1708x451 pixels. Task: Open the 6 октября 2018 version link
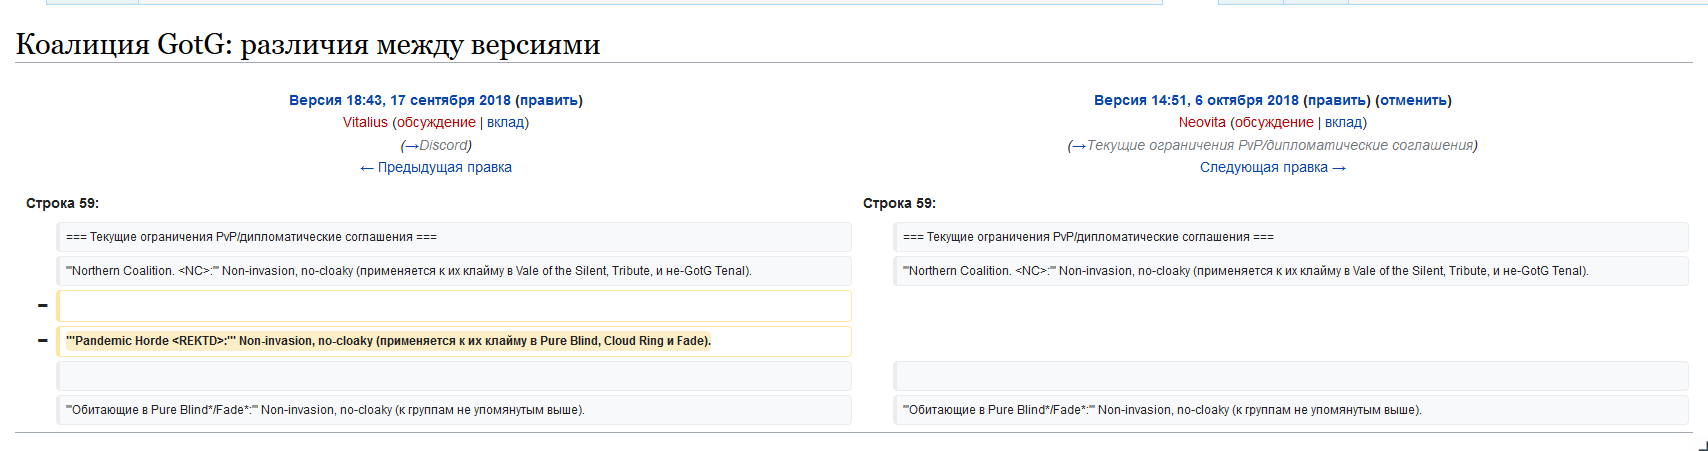(x=1196, y=100)
